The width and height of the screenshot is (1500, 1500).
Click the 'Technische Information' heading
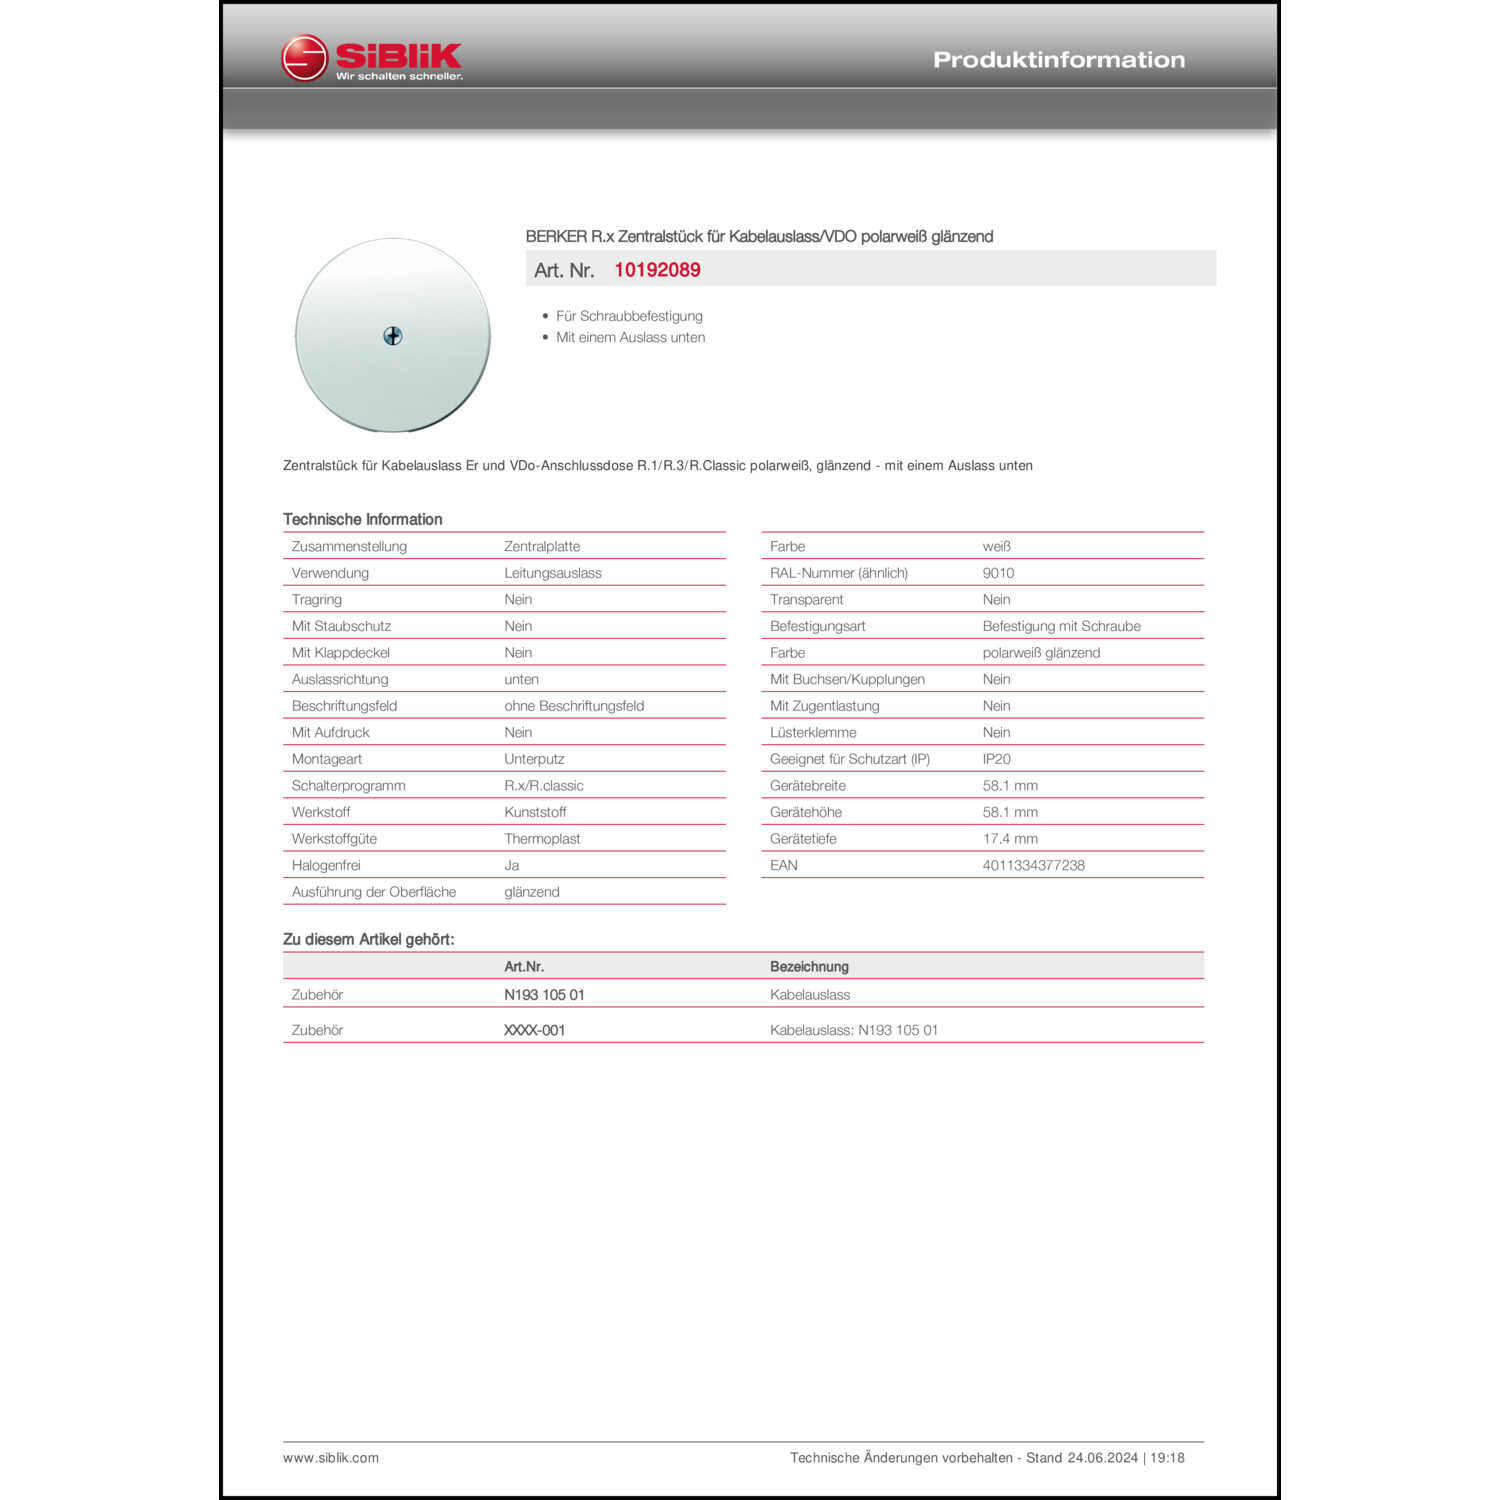[362, 519]
